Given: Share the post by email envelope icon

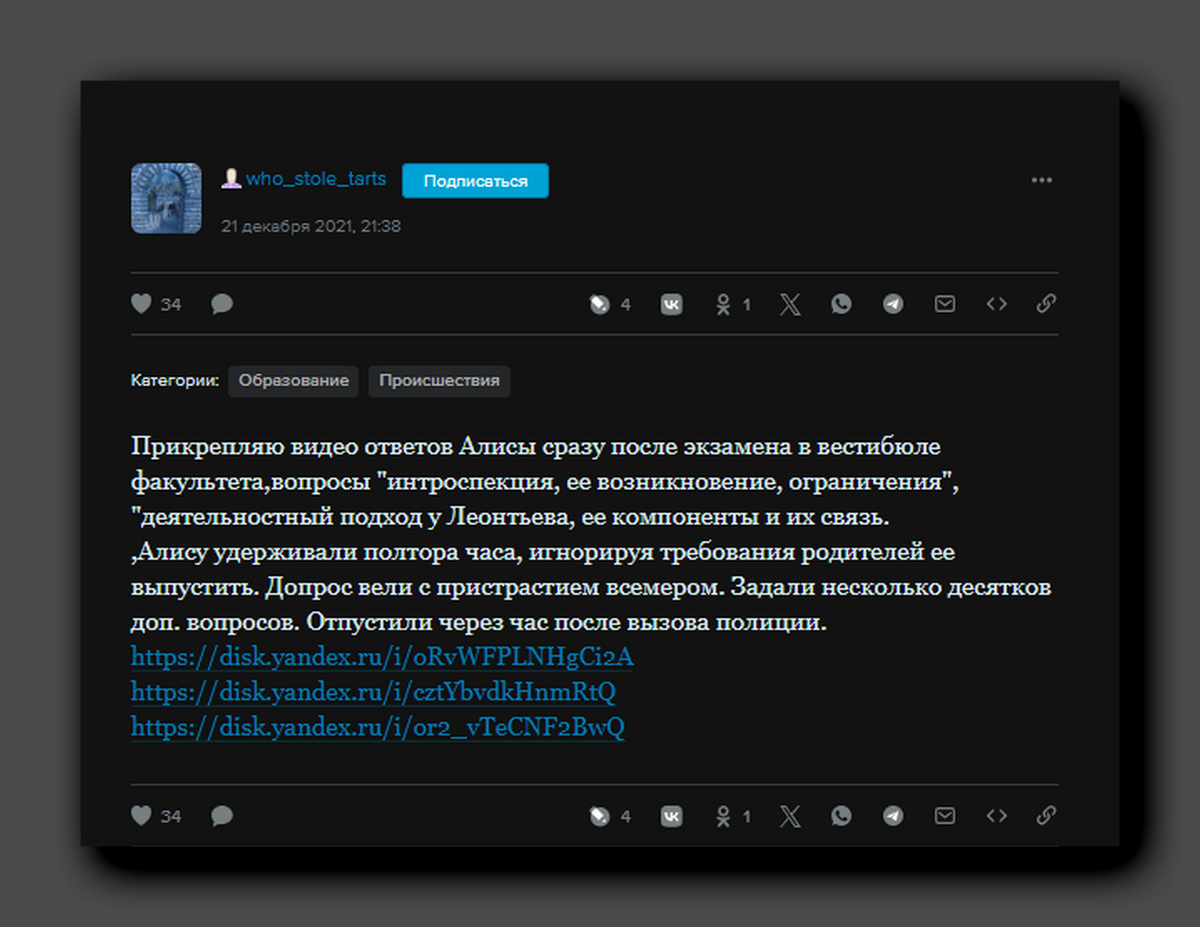Looking at the screenshot, I should pos(944,303).
